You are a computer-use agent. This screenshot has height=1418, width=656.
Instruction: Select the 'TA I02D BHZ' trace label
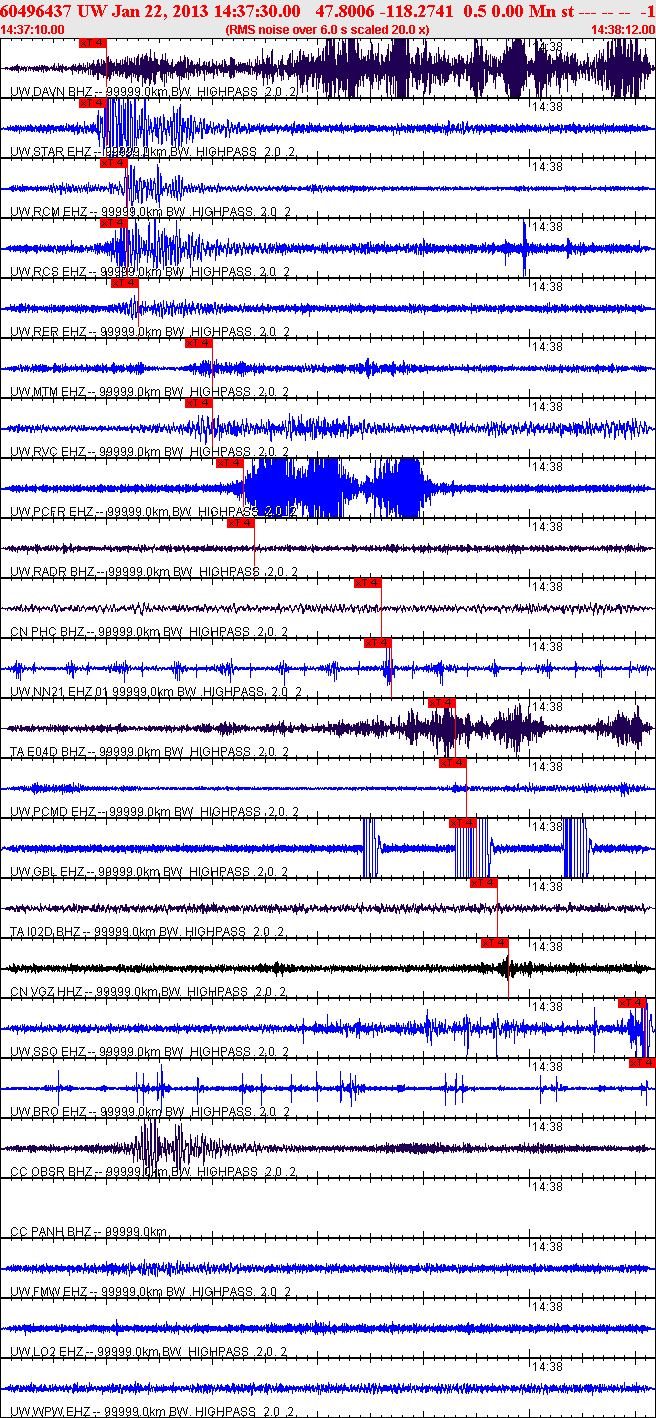(x=45, y=932)
